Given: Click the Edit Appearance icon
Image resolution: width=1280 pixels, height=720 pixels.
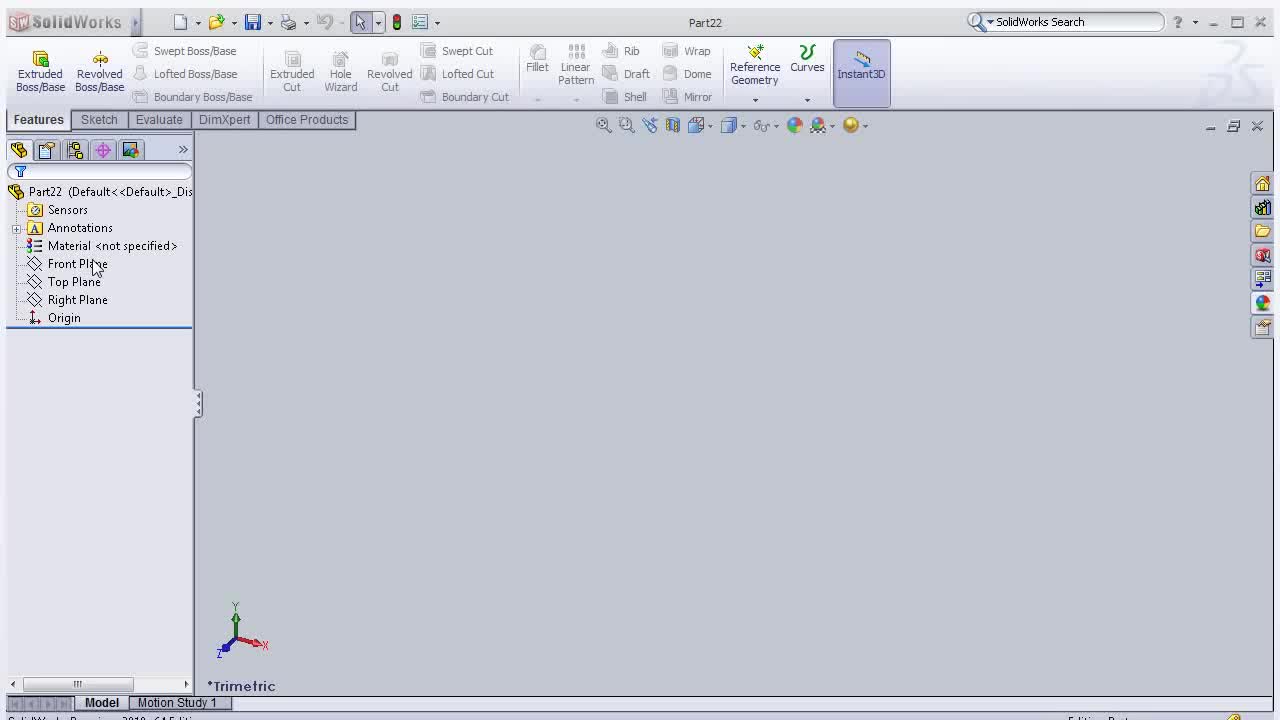Looking at the screenshot, I should [794, 125].
